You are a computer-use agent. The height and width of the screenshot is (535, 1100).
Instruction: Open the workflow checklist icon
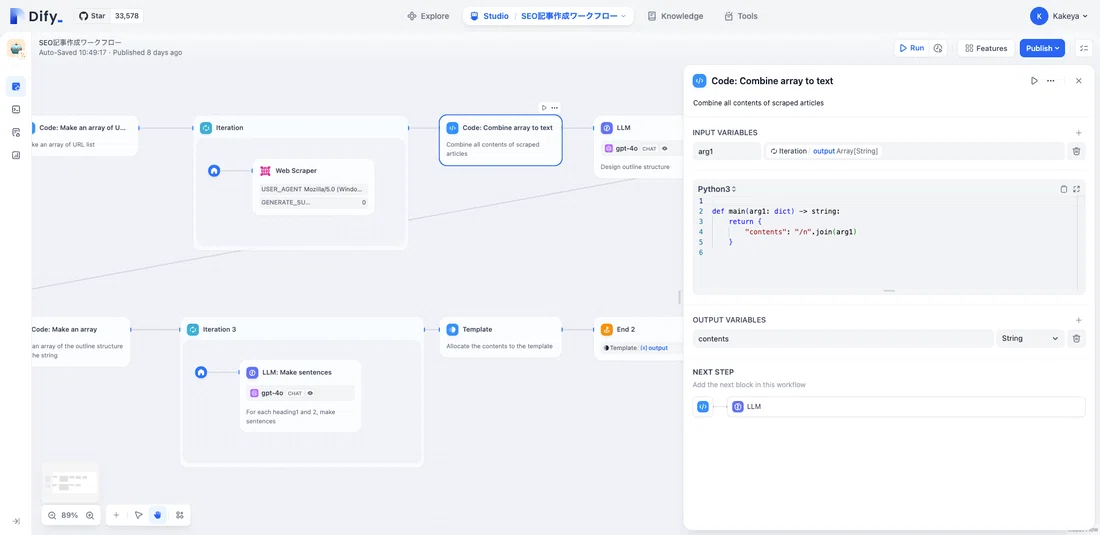click(x=1082, y=48)
